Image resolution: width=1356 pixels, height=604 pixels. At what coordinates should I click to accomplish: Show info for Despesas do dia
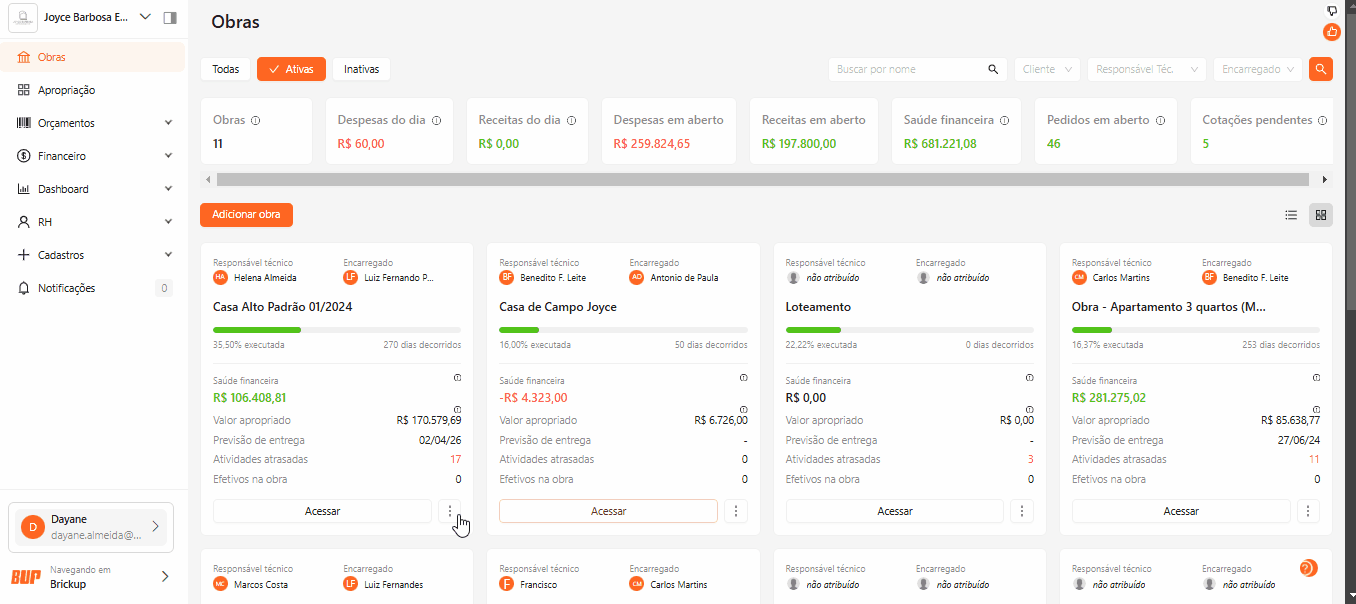coord(436,120)
